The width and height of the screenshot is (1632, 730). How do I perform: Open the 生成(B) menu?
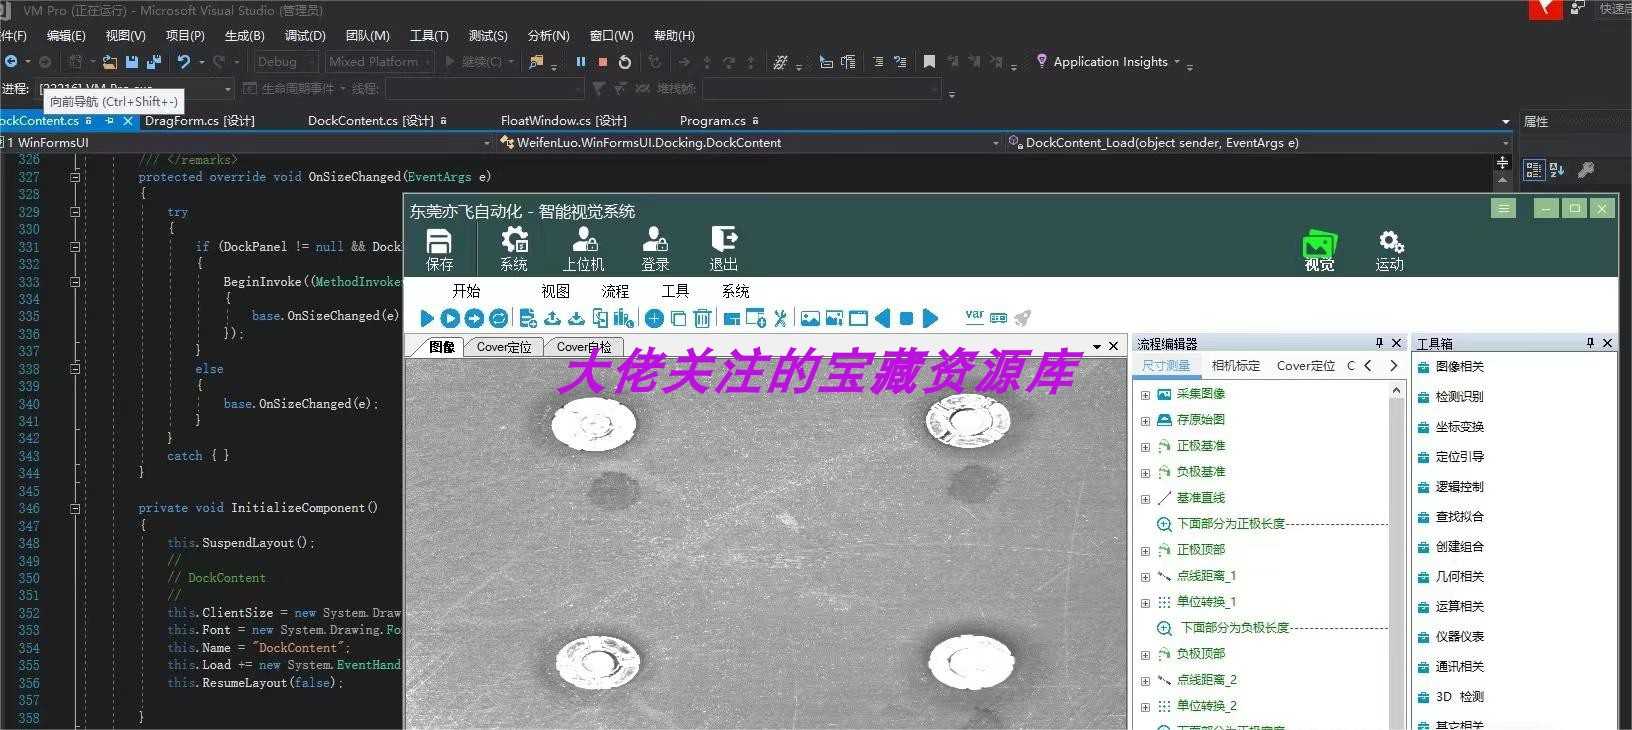(245, 36)
